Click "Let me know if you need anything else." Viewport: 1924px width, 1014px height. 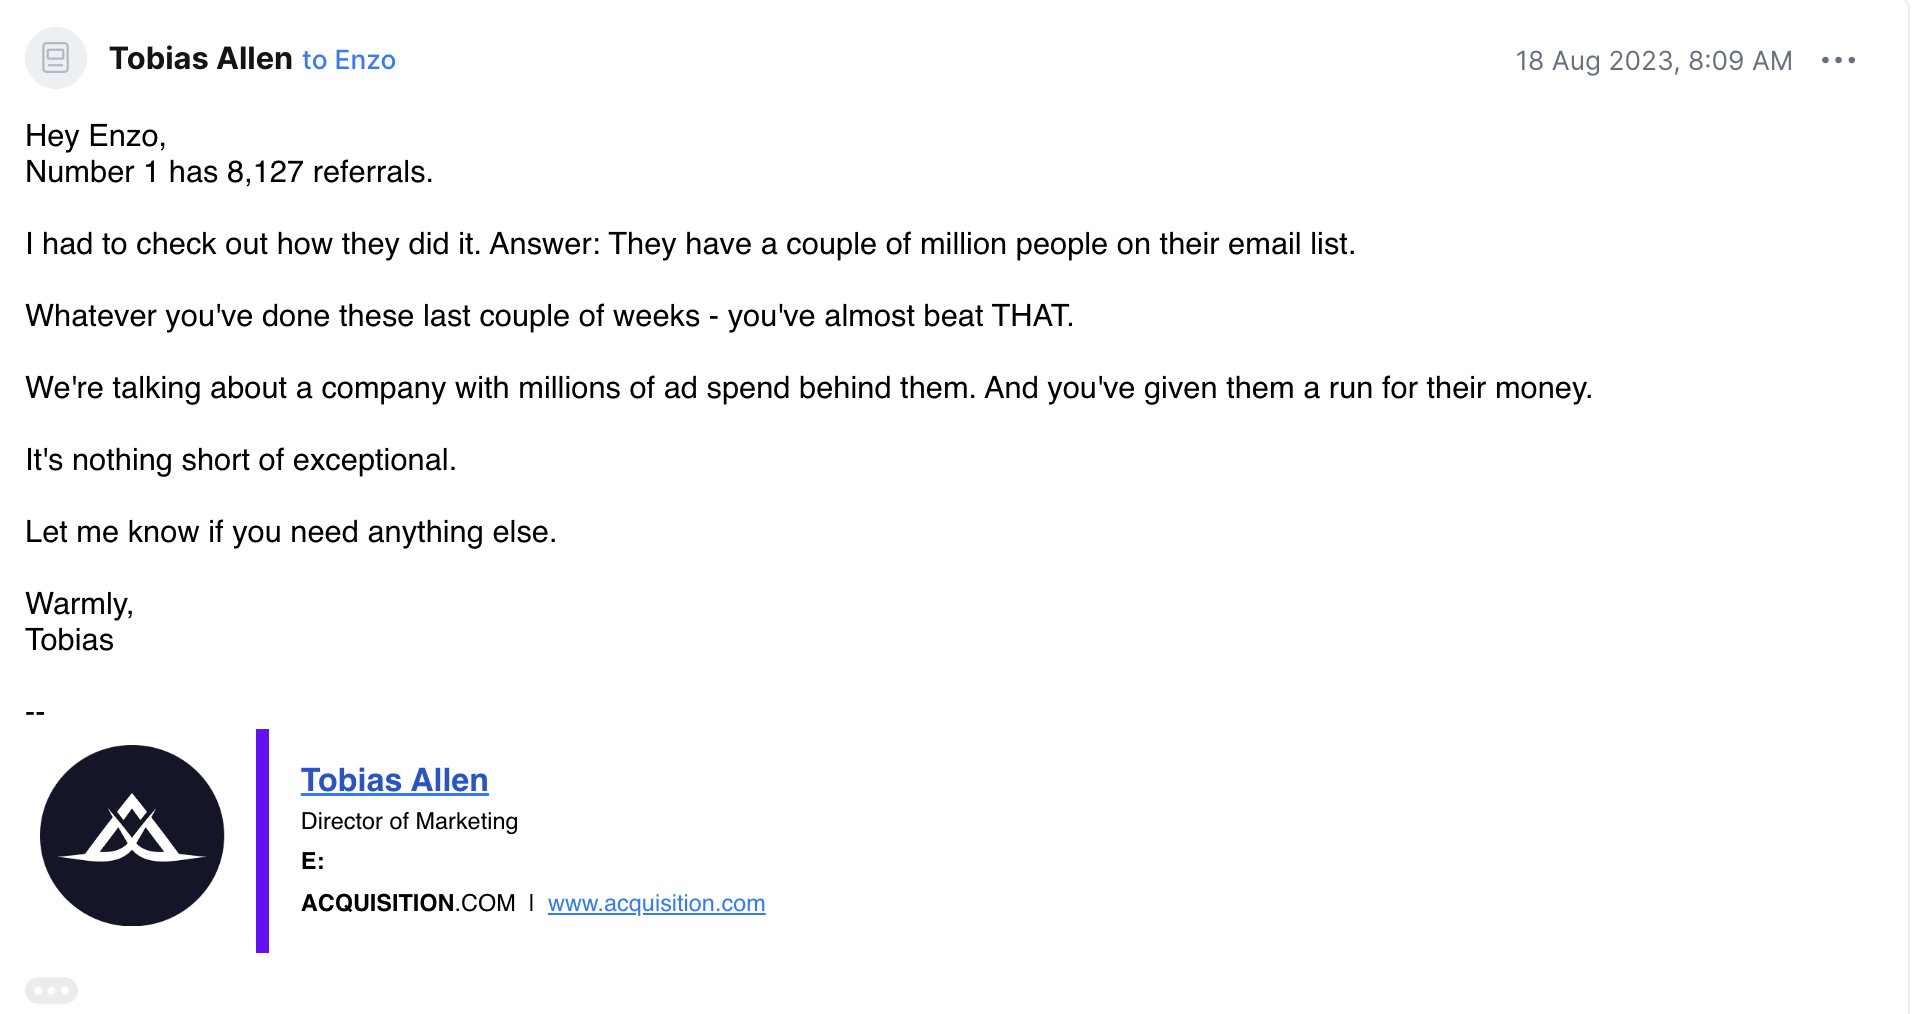[x=291, y=532]
